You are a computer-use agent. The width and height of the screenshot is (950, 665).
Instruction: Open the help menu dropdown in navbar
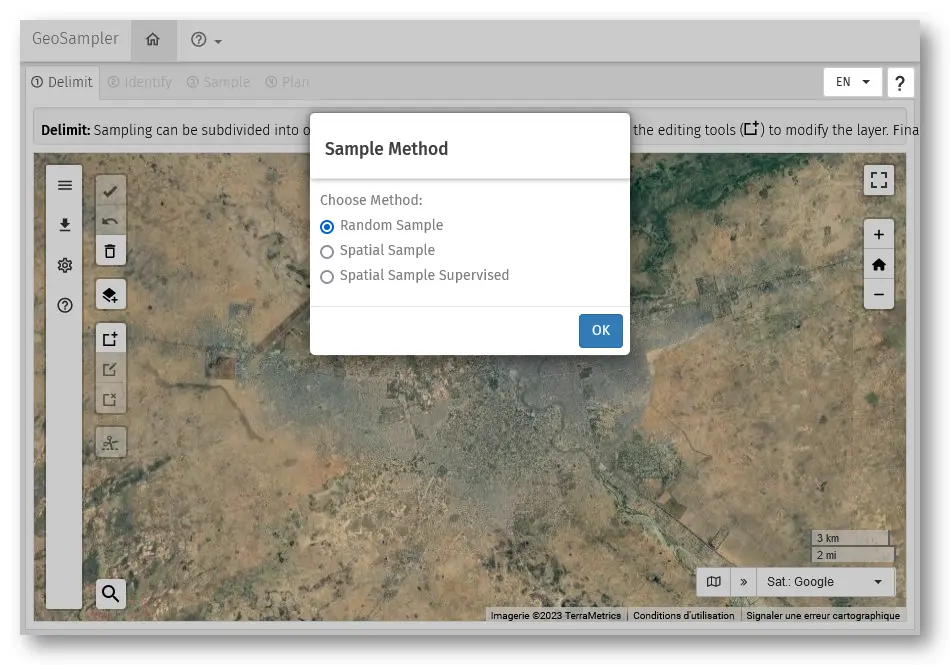[x=206, y=40]
